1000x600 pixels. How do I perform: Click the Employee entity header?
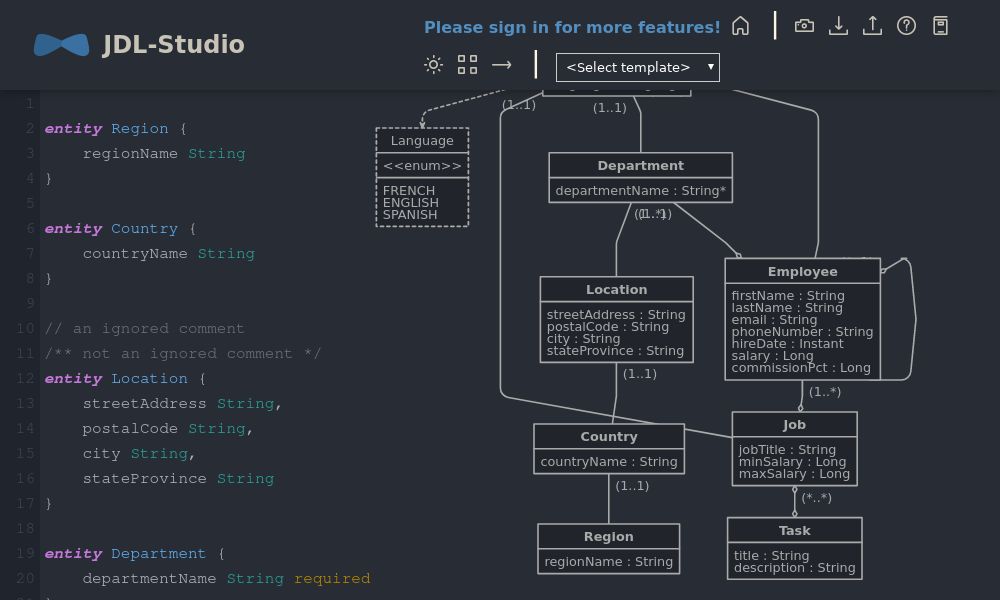pyautogui.click(x=802, y=271)
